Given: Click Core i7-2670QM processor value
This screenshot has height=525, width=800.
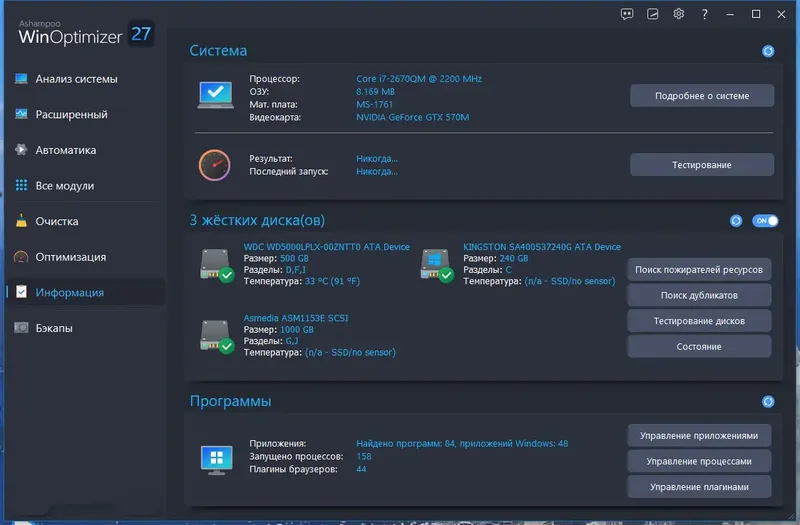Looking at the screenshot, I should pyautogui.click(x=419, y=79).
